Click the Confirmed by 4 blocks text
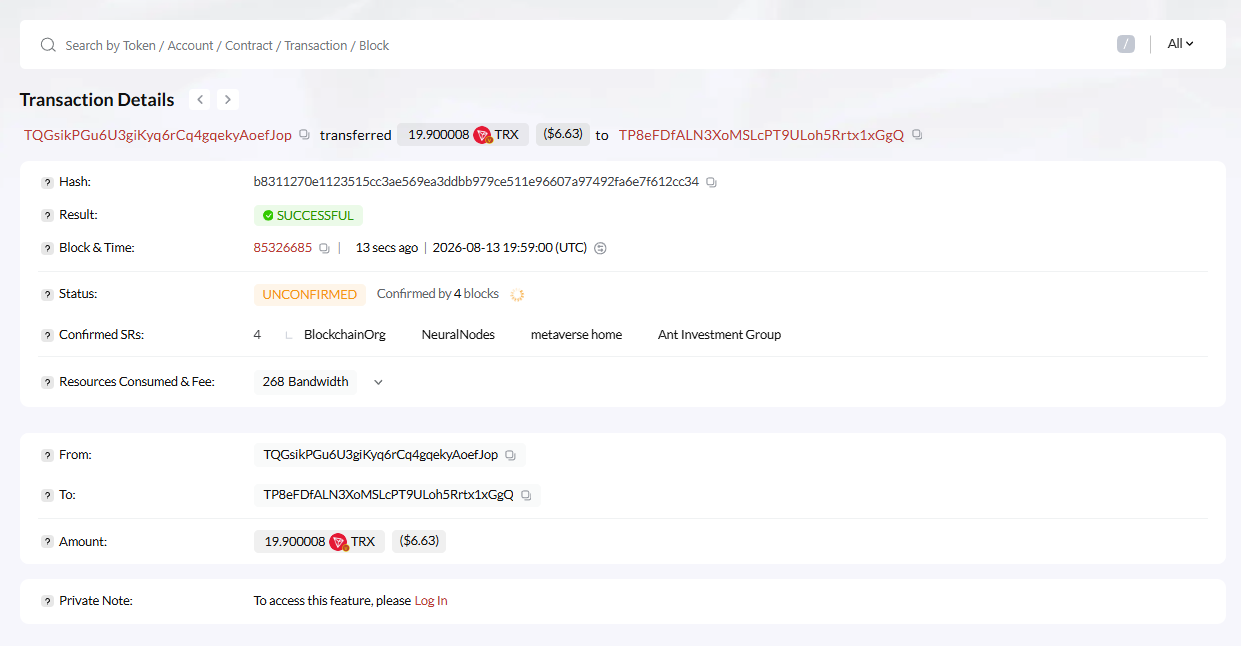 438,294
